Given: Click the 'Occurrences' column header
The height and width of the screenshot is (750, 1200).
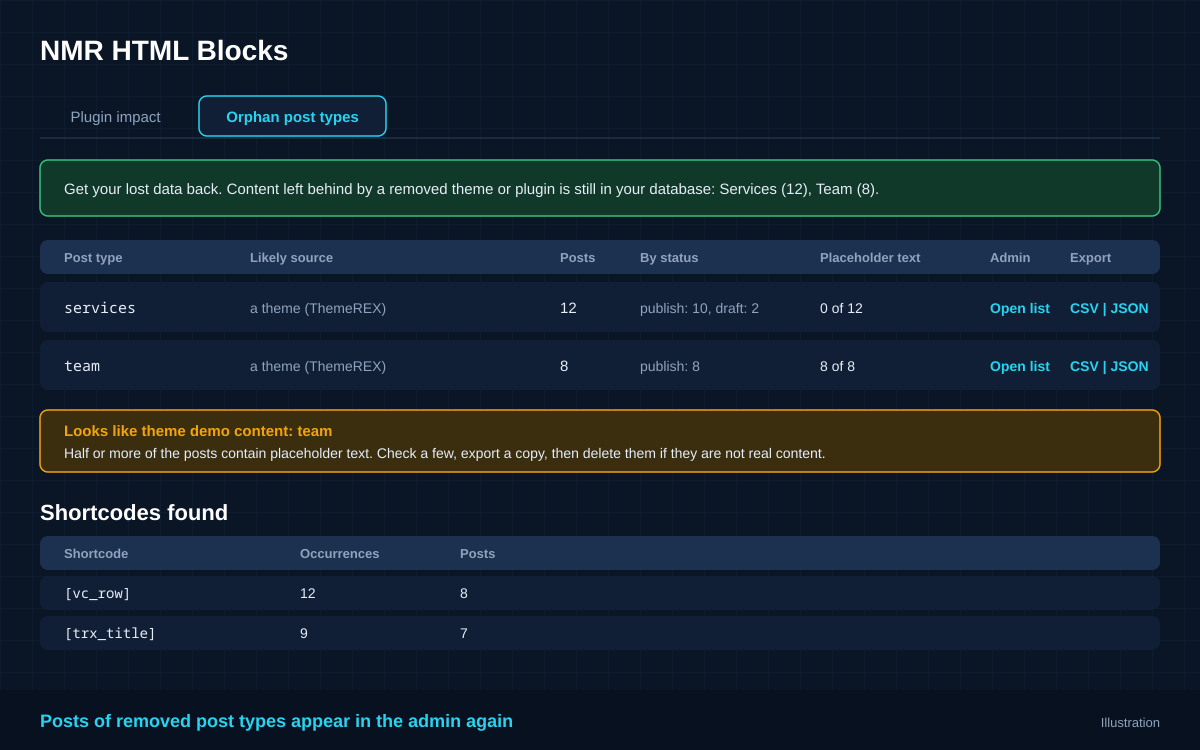Looking at the screenshot, I should pyautogui.click(x=339, y=553).
